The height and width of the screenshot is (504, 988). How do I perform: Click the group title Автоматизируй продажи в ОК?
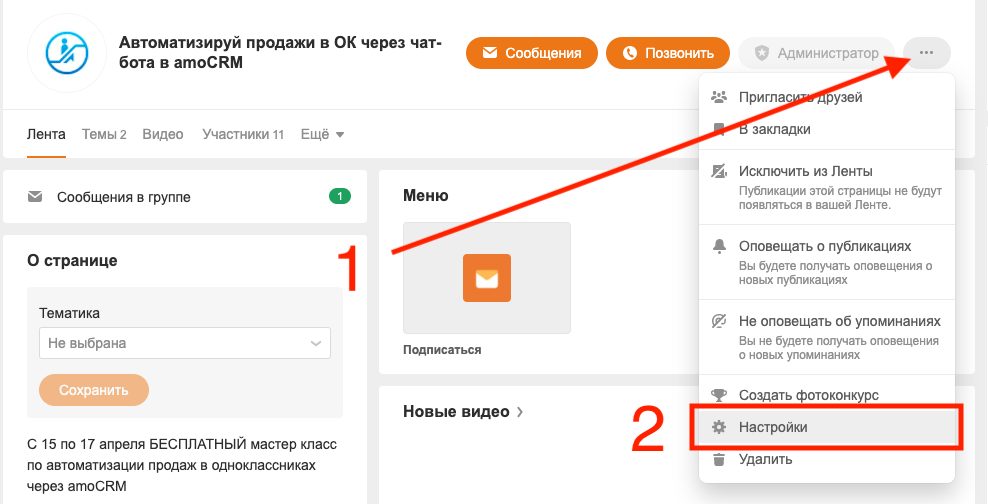point(280,53)
